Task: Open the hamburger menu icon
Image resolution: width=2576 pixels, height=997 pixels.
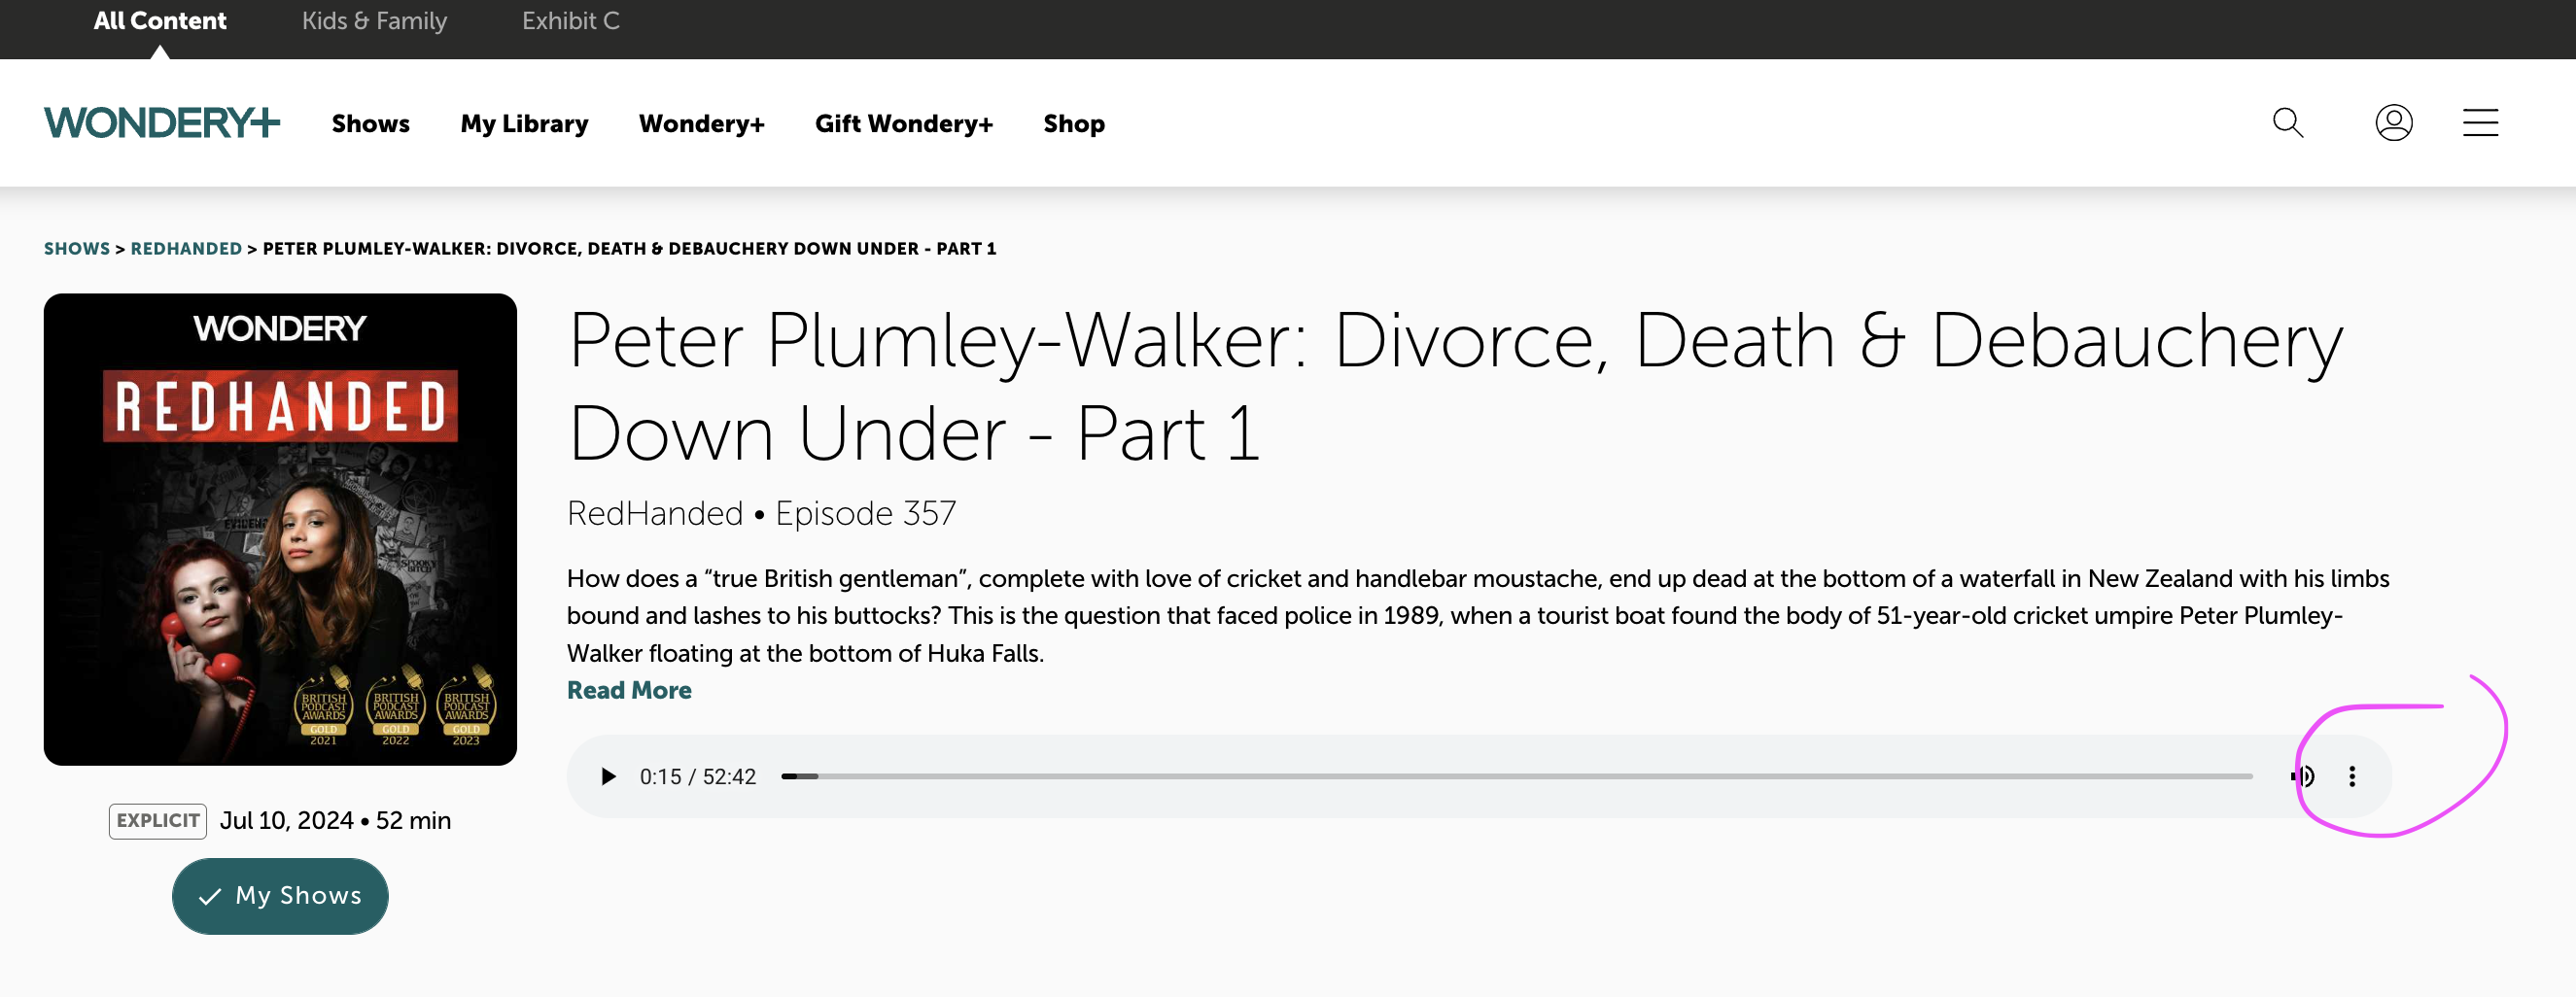Action: 2480,123
